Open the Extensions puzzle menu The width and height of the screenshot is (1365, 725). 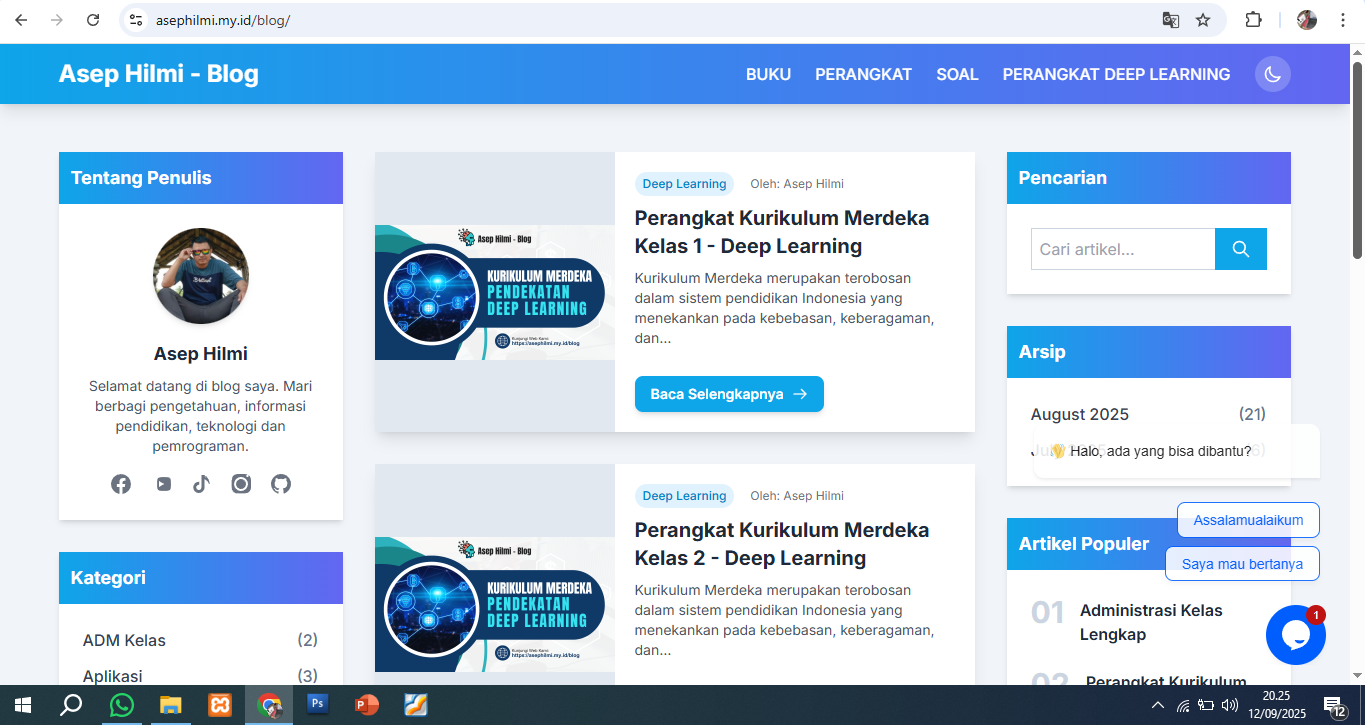(1253, 20)
